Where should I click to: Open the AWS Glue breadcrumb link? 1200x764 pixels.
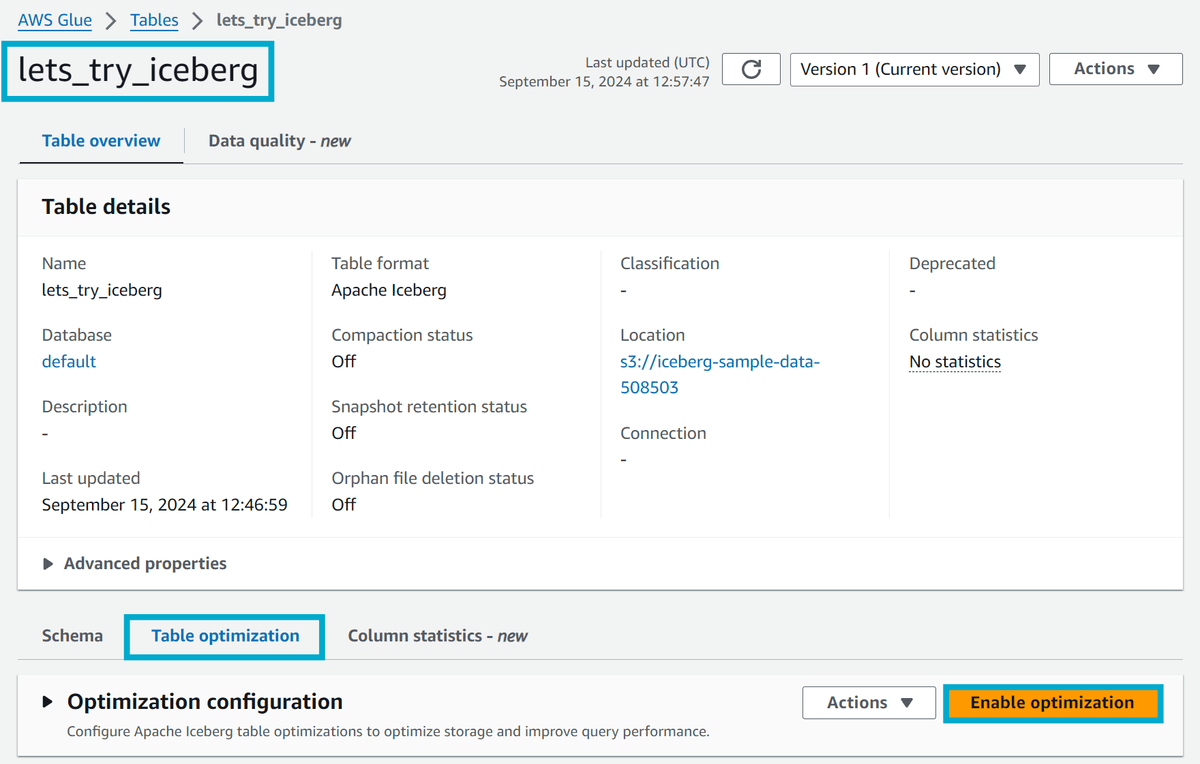[x=54, y=19]
